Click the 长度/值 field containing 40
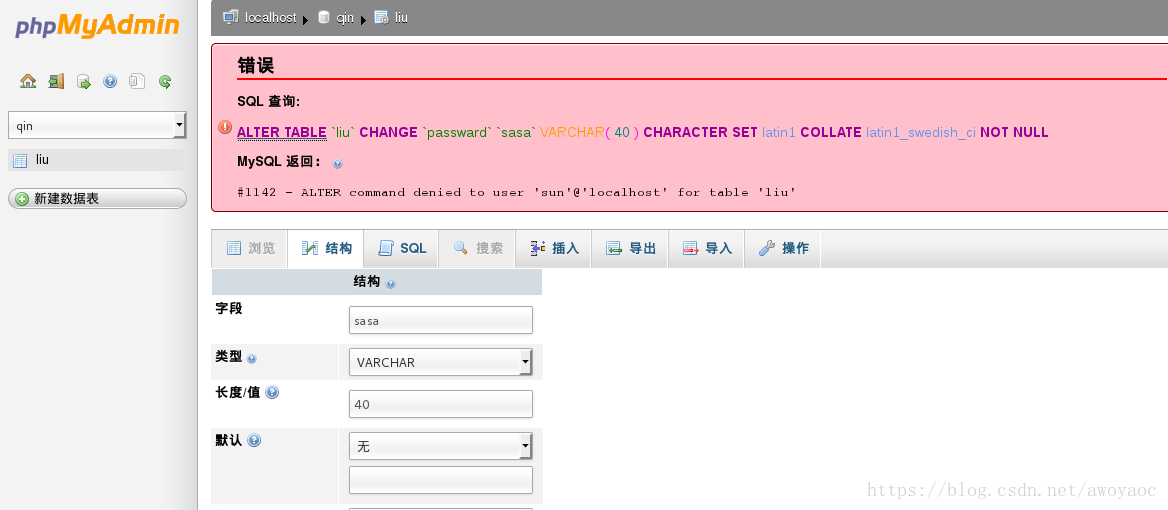Screen dimensions: 1168x510 [x=440, y=404]
